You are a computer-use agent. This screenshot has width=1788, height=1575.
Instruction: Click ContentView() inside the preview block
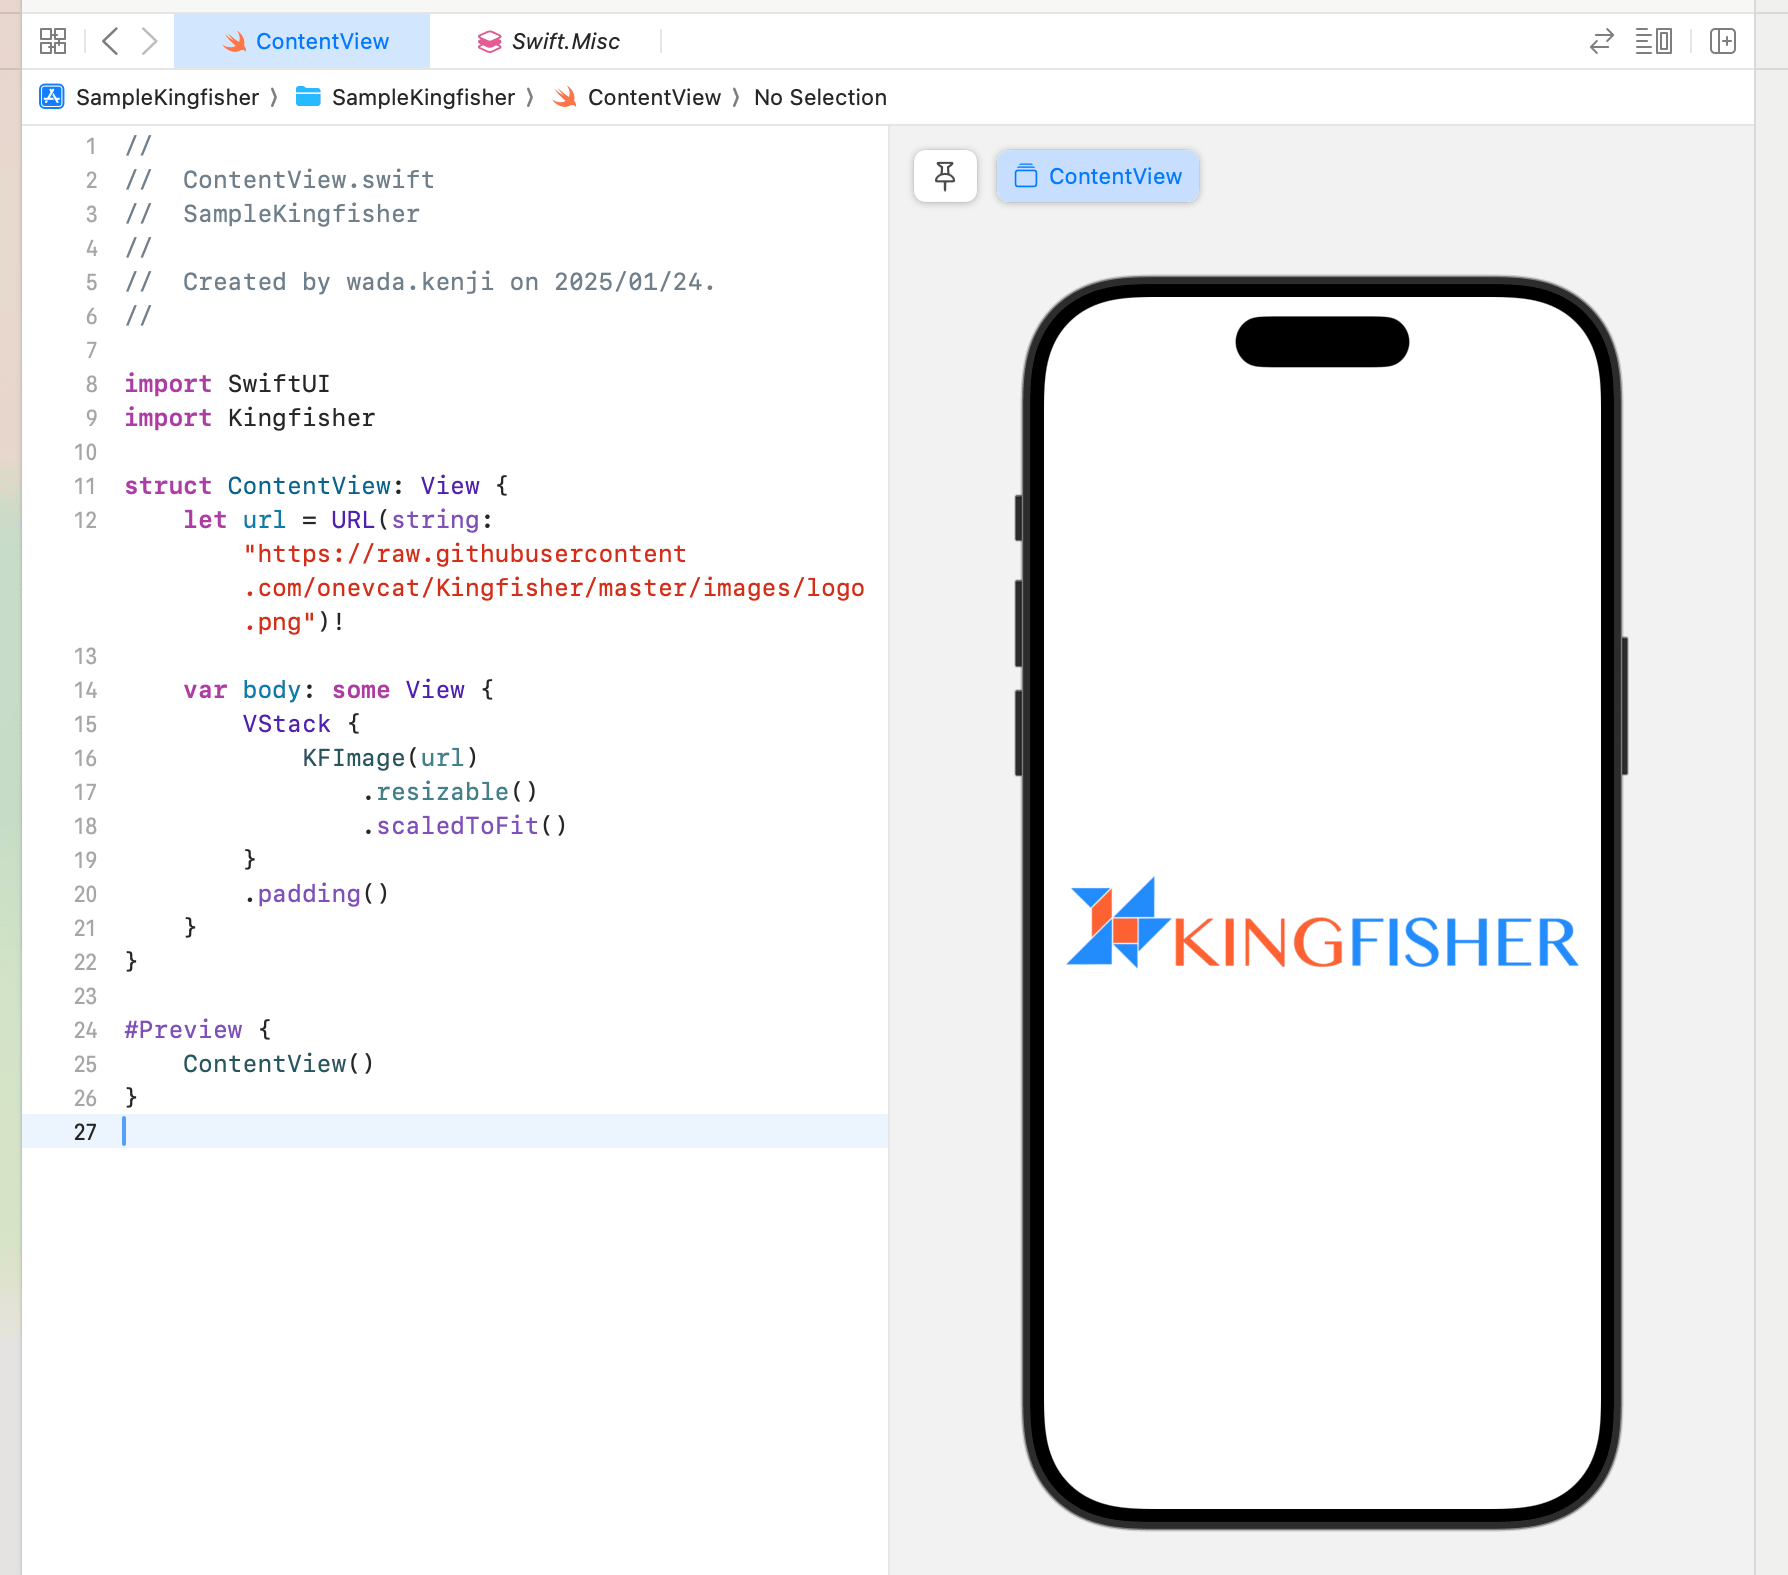279,1064
